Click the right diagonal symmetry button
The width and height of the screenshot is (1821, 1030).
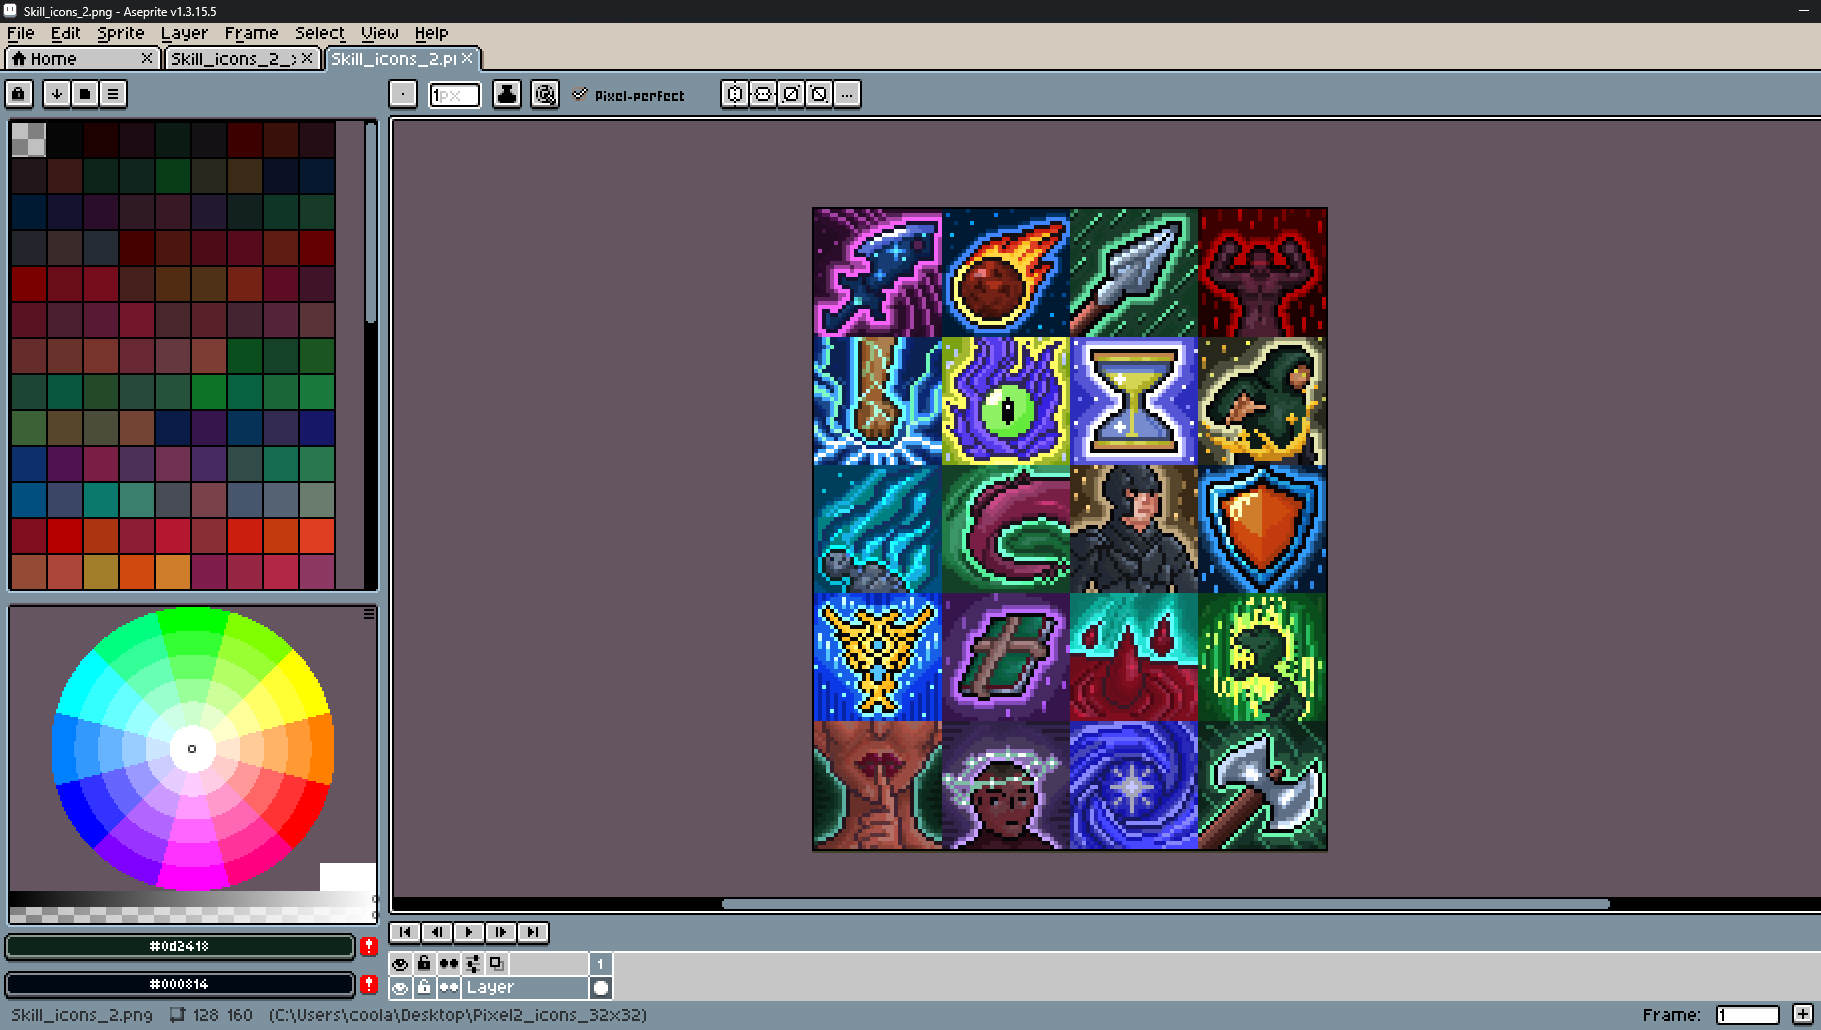[x=791, y=94]
